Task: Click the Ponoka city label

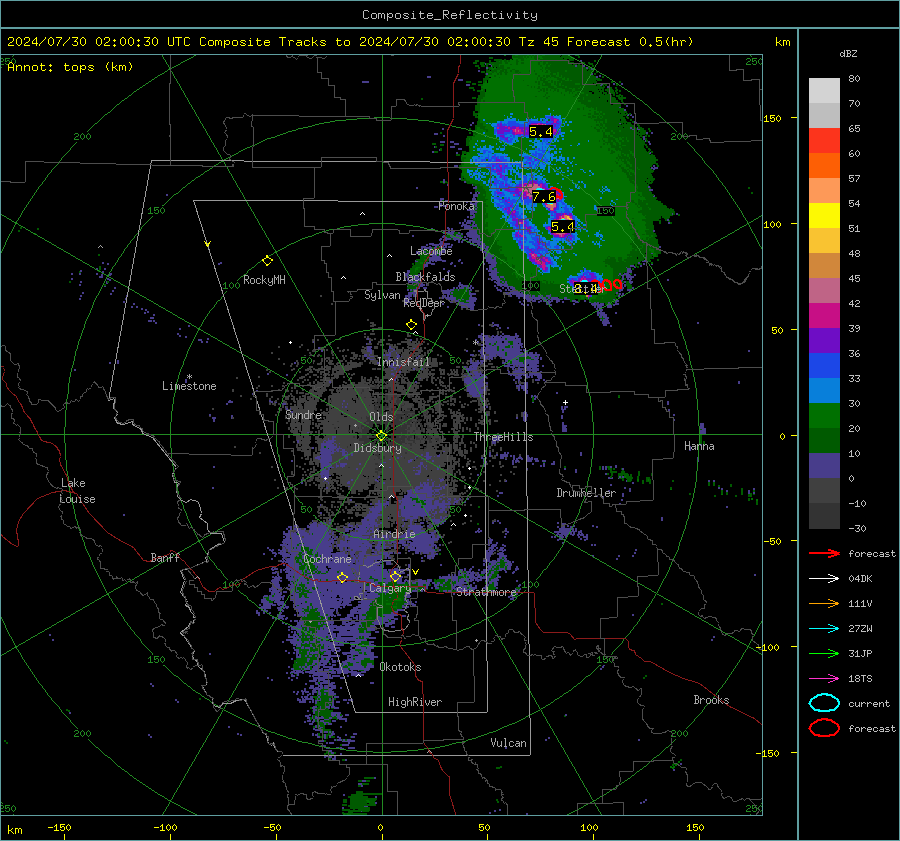Action: 456,206
